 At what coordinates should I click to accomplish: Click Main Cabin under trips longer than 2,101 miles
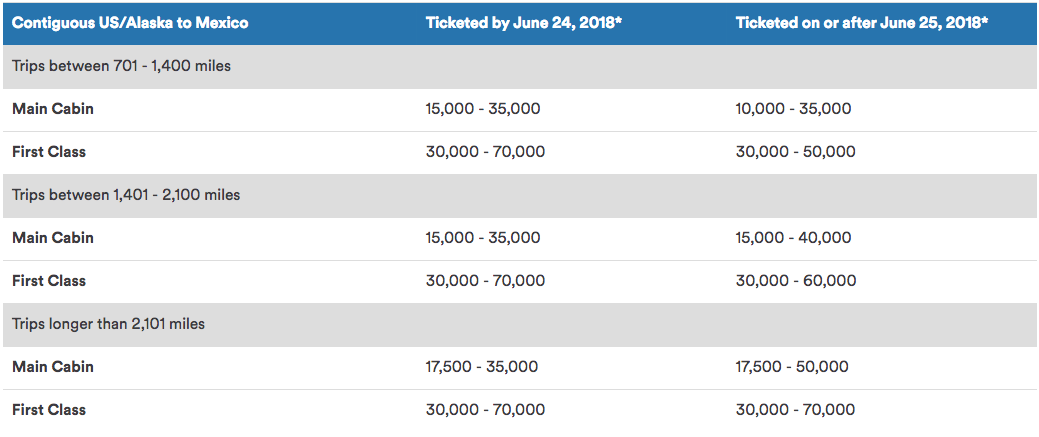coord(53,367)
